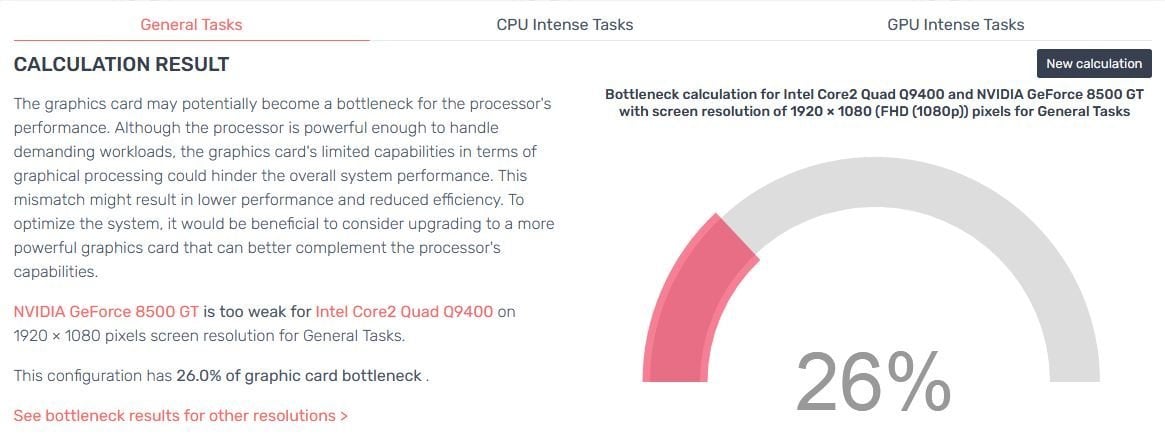The height and width of the screenshot is (444, 1165).
Task: Click the red underline beneath General Tasks
Action: [191, 40]
